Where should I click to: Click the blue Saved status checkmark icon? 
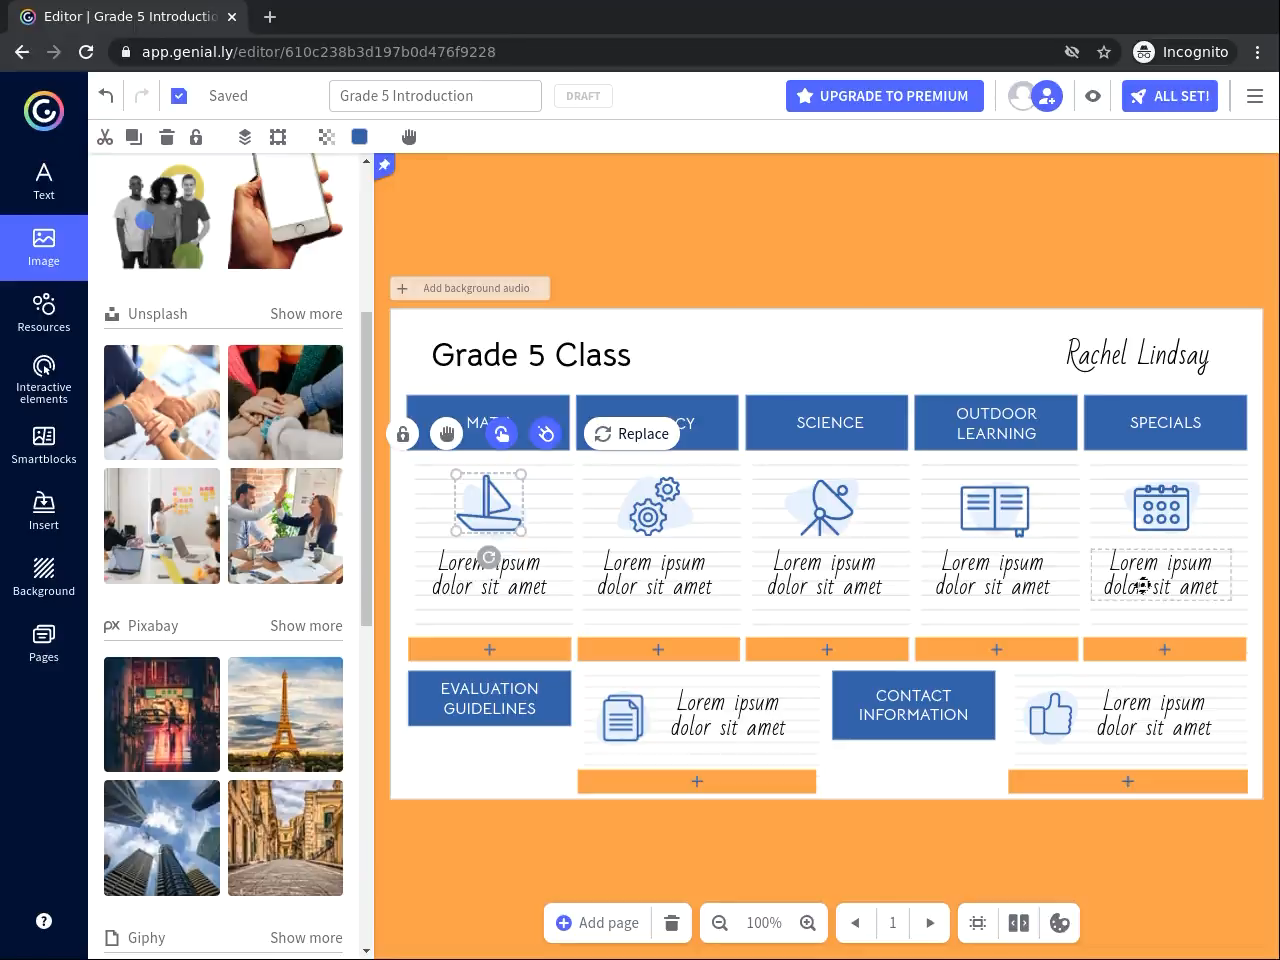coord(179,96)
